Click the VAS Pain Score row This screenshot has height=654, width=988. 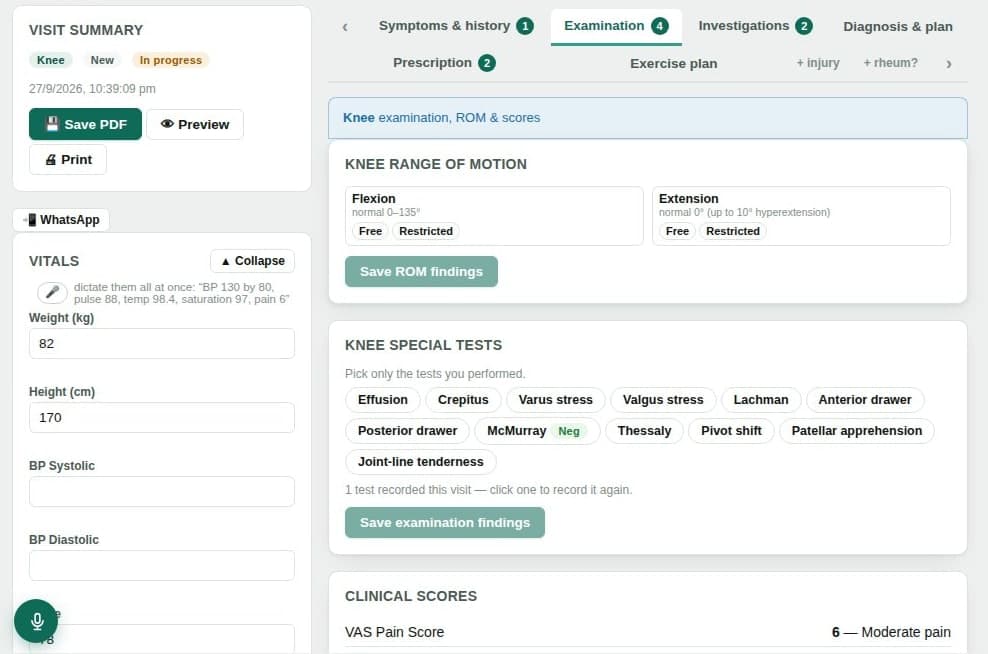point(648,632)
